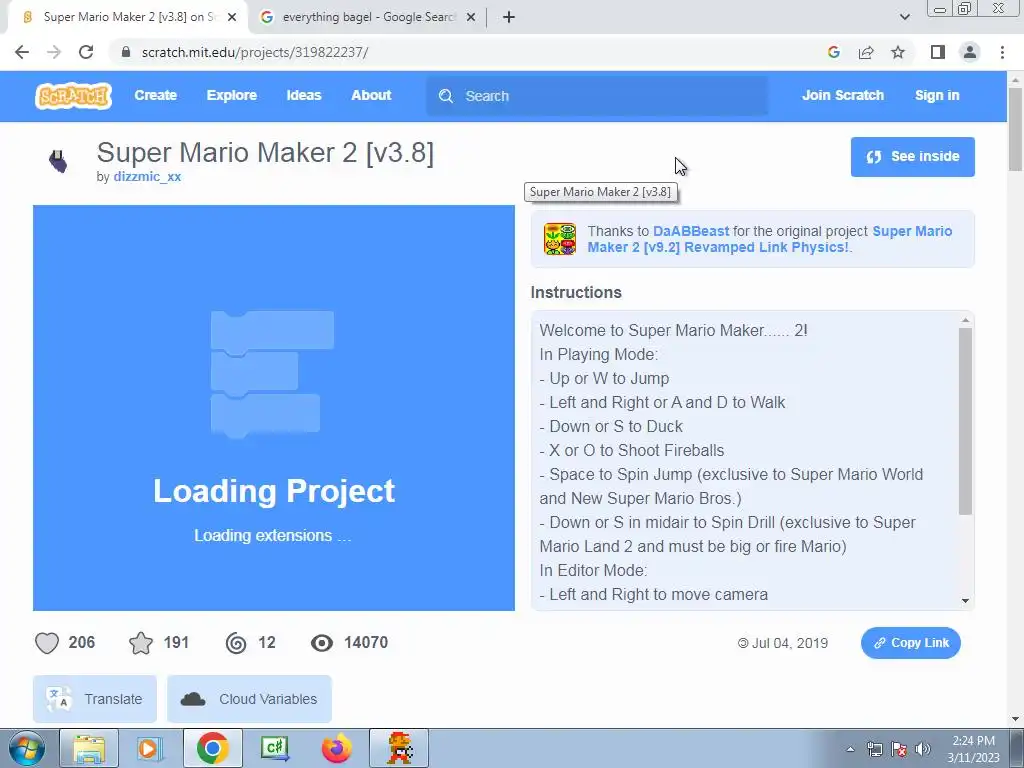The height and width of the screenshot is (768, 1024).
Task: Click the heart love icon
Action: click(x=47, y=643)
